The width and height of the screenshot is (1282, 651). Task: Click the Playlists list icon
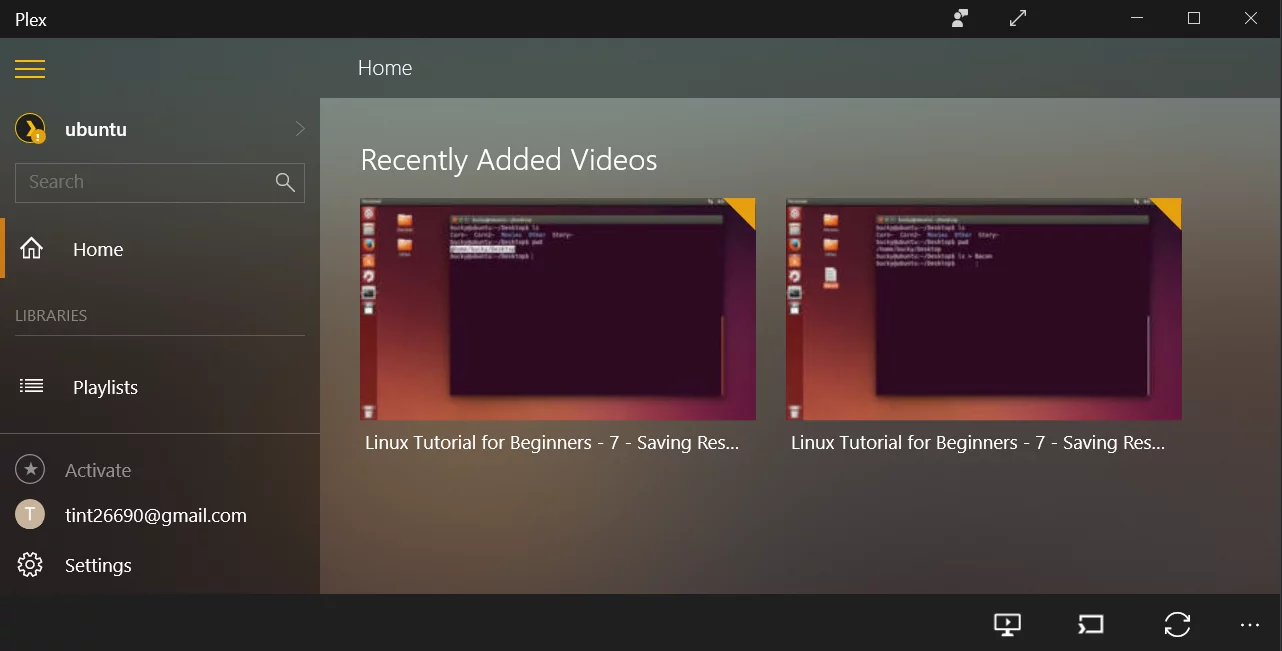31,386
